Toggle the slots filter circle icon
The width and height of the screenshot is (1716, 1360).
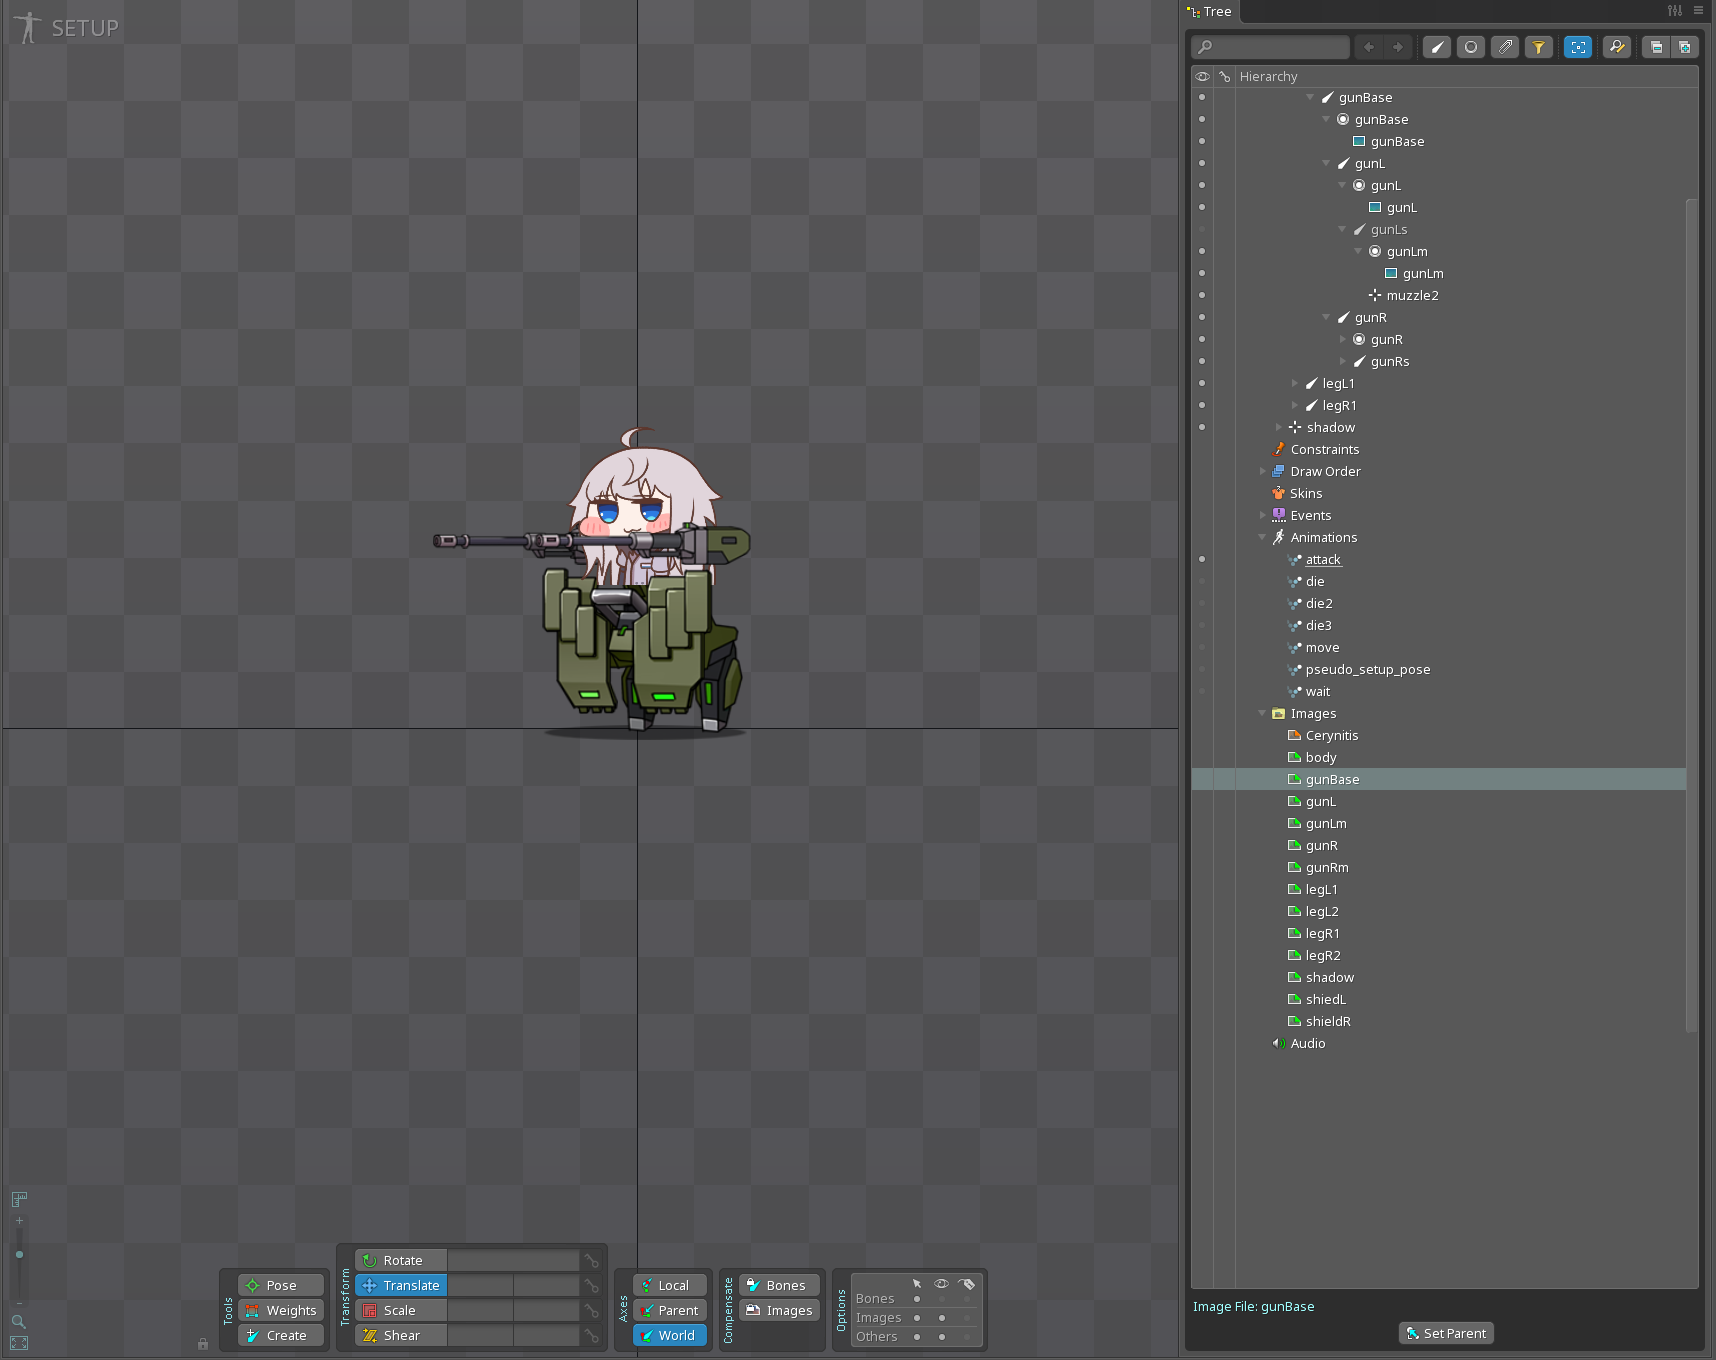[1471, 47]
